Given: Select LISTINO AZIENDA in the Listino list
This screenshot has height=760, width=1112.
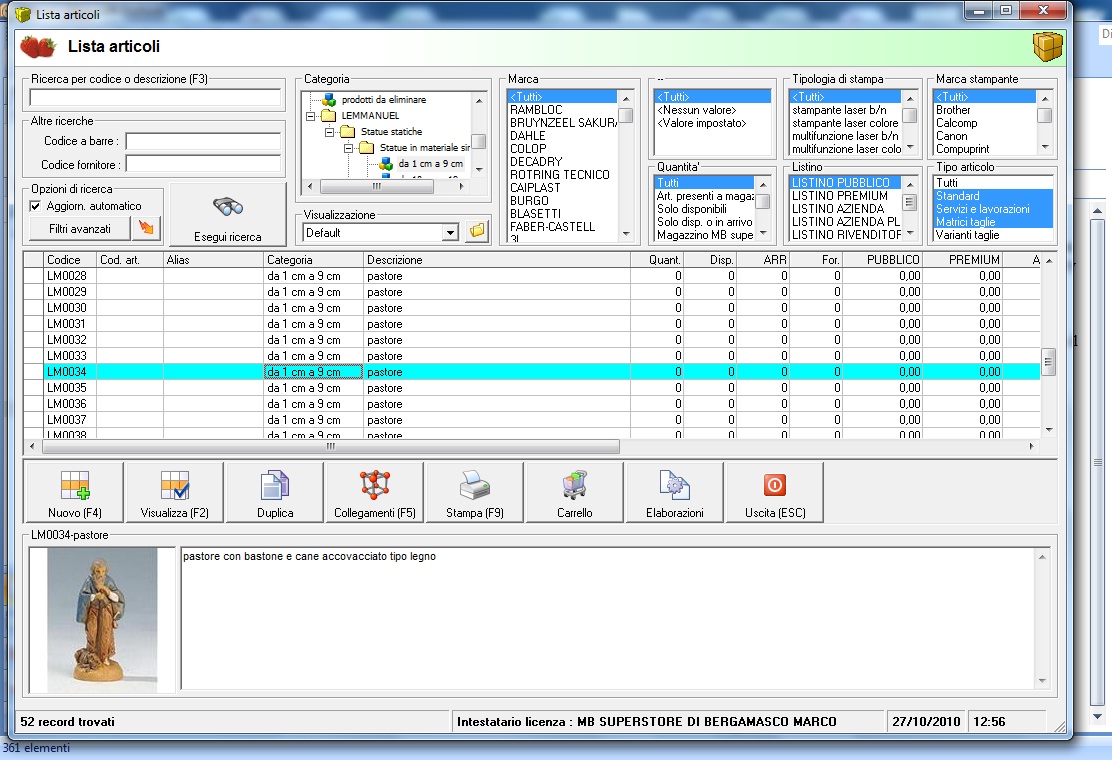Looking at the screenshot, I should pos(845,209).
